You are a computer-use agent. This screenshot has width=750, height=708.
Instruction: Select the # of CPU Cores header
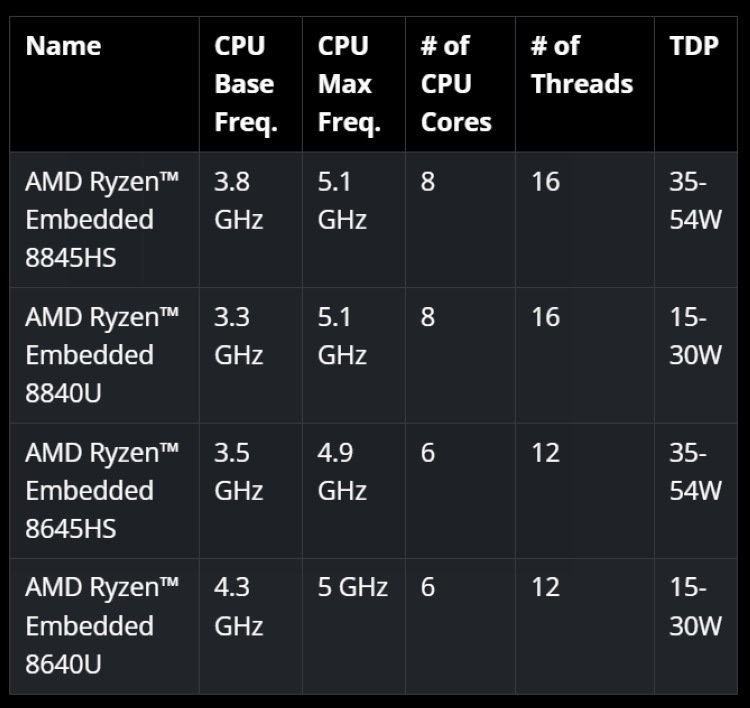[456, 84]
